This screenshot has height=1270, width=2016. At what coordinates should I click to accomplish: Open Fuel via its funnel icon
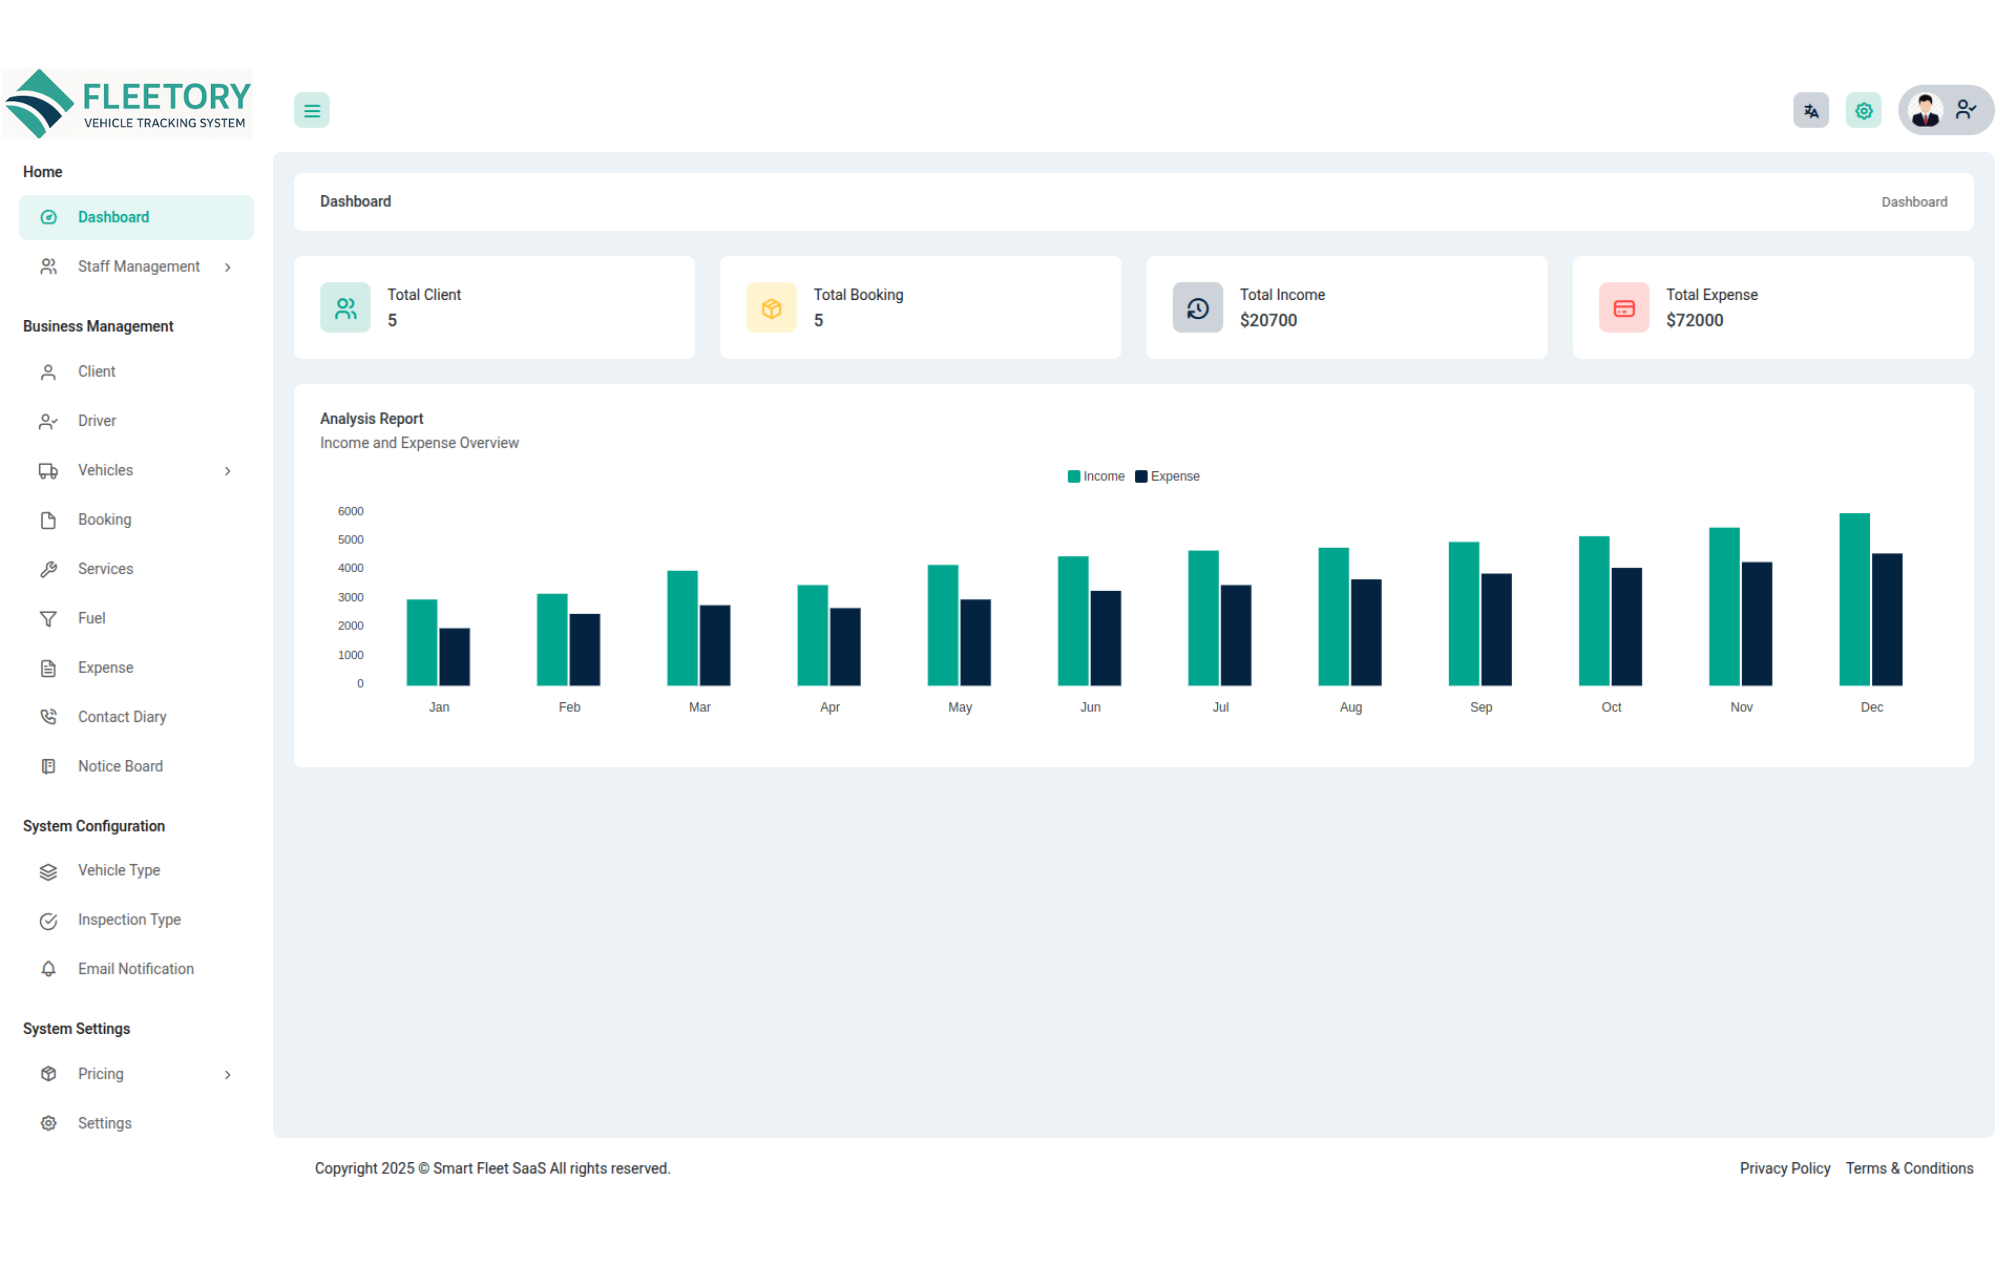(x=48, y=620)
